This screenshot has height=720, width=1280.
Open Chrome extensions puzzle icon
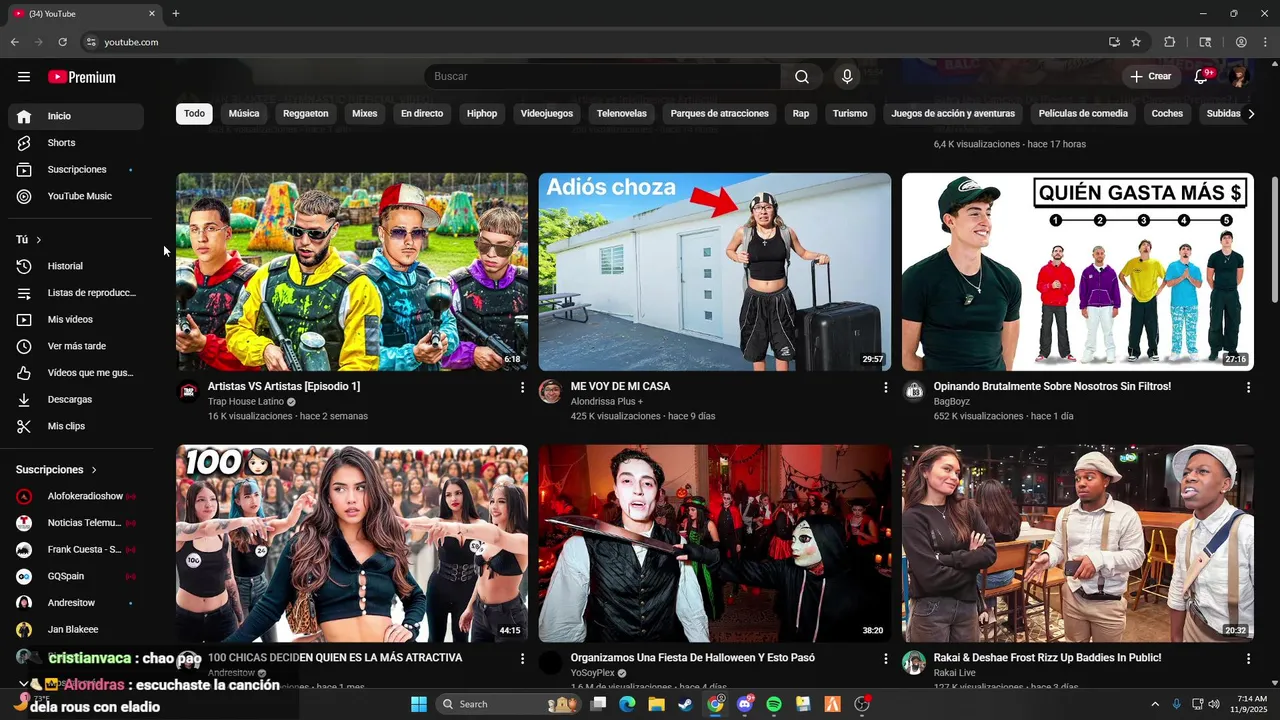(x=1170, y=42)
